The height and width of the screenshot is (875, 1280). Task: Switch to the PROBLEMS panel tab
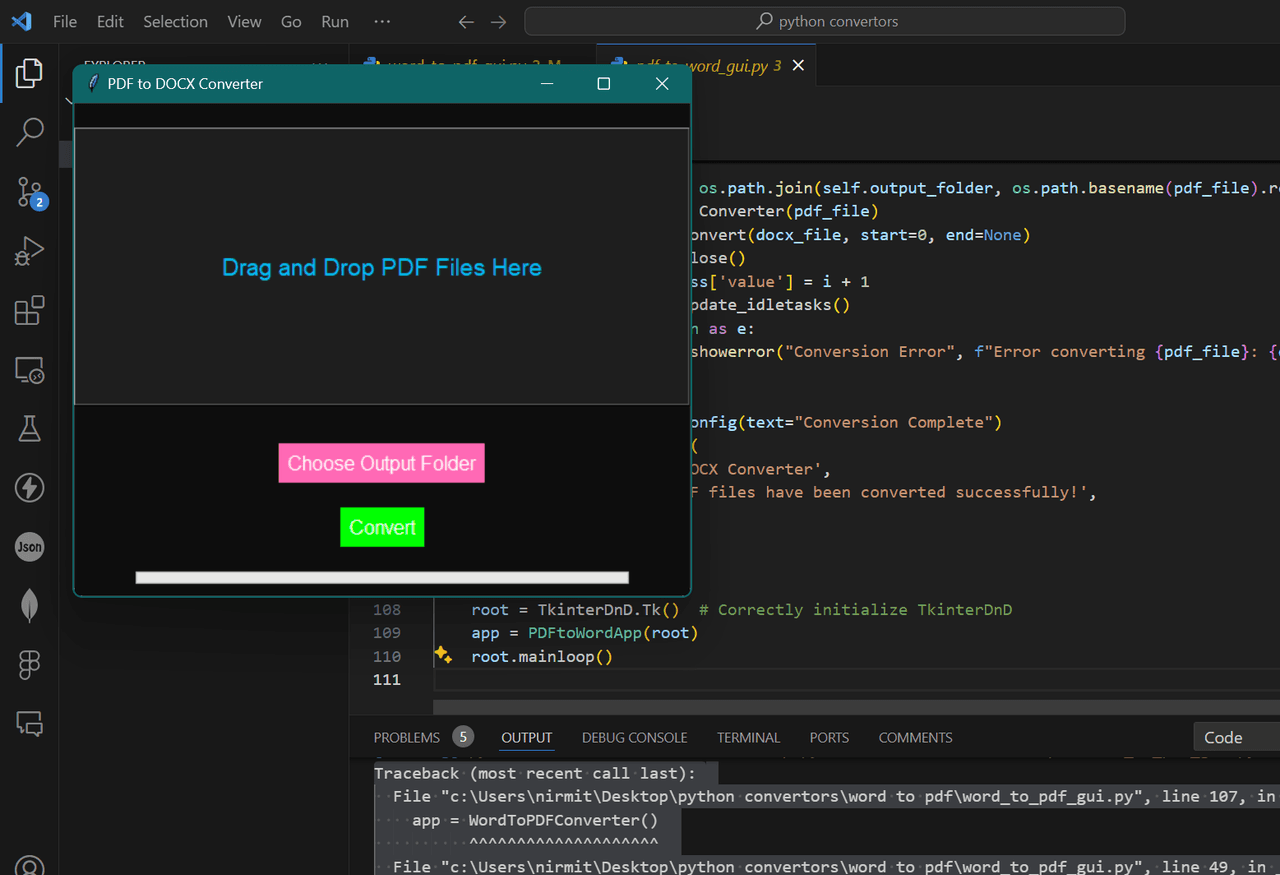[407, 737]
